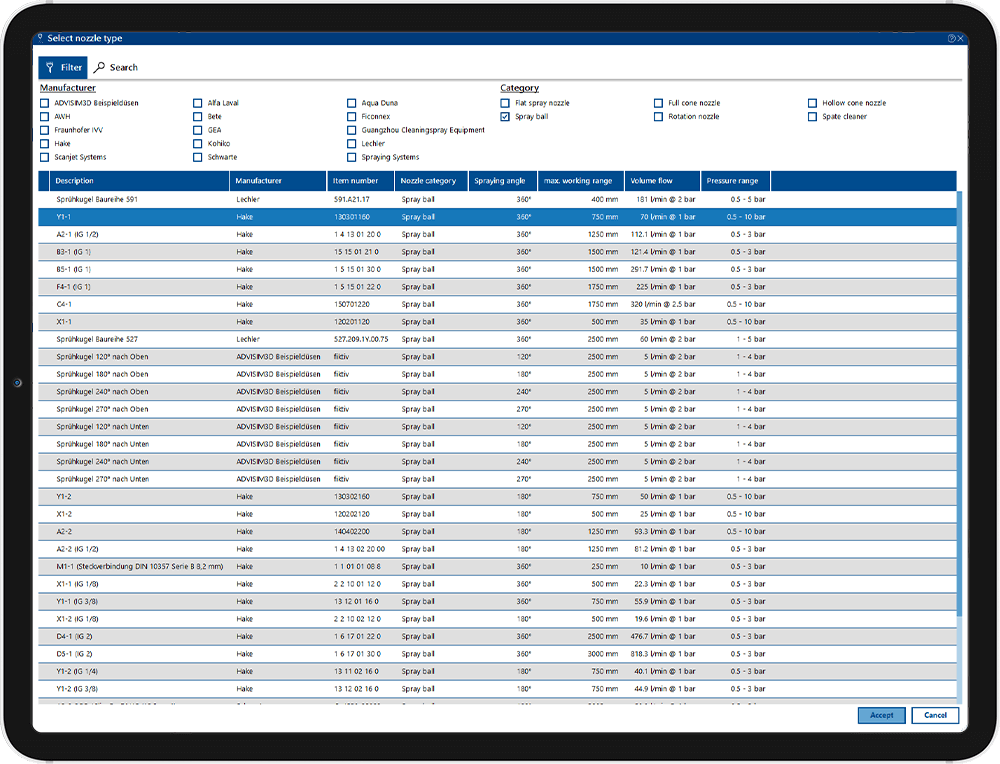
Task: Select the B5-1 (IG 1) row
Action: tap(497, 270)
